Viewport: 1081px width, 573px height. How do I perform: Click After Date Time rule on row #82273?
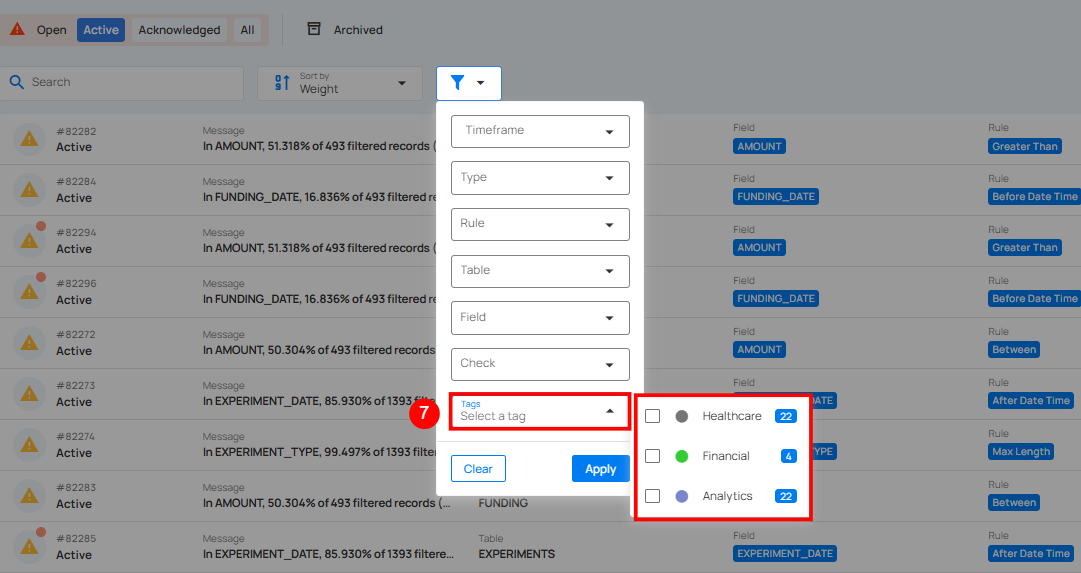click(1031, 401)
